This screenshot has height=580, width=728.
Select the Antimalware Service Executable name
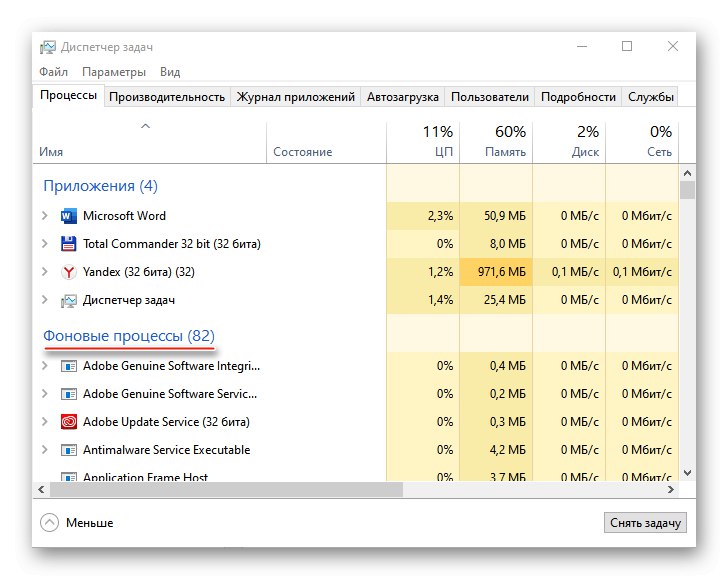click(167, 450)
